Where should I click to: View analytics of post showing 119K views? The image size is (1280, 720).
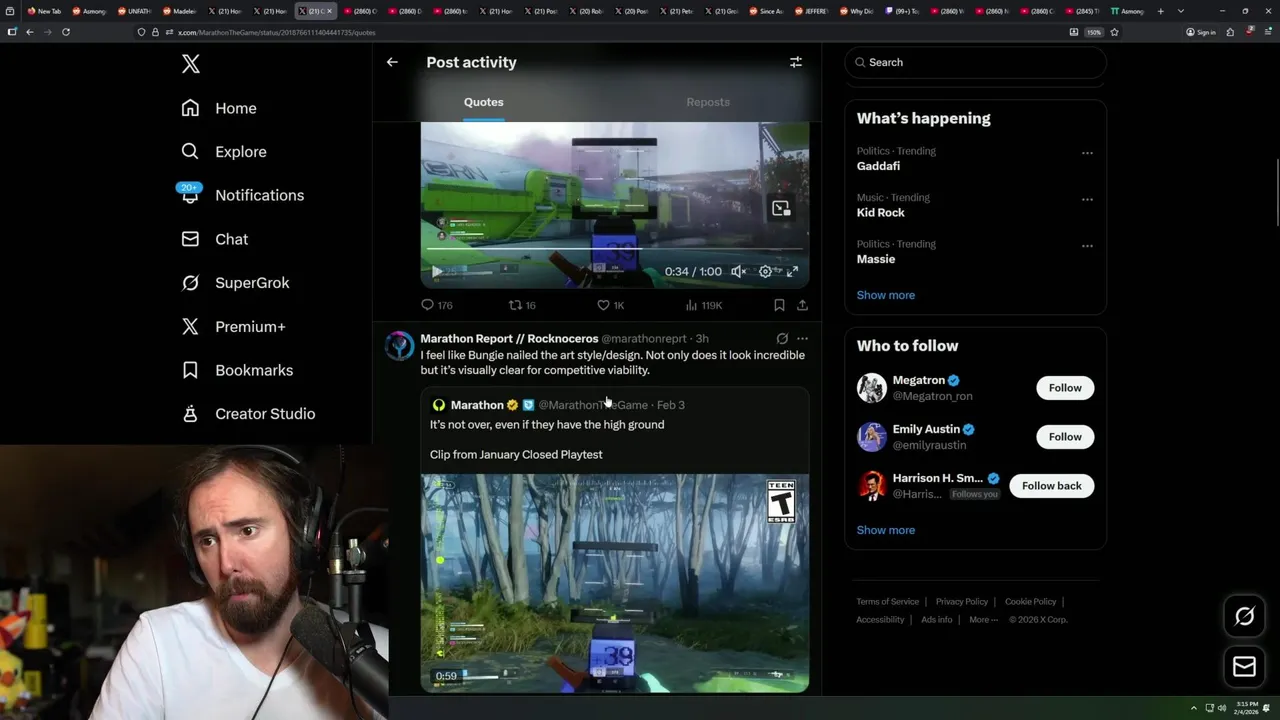[x=704, y=305]
